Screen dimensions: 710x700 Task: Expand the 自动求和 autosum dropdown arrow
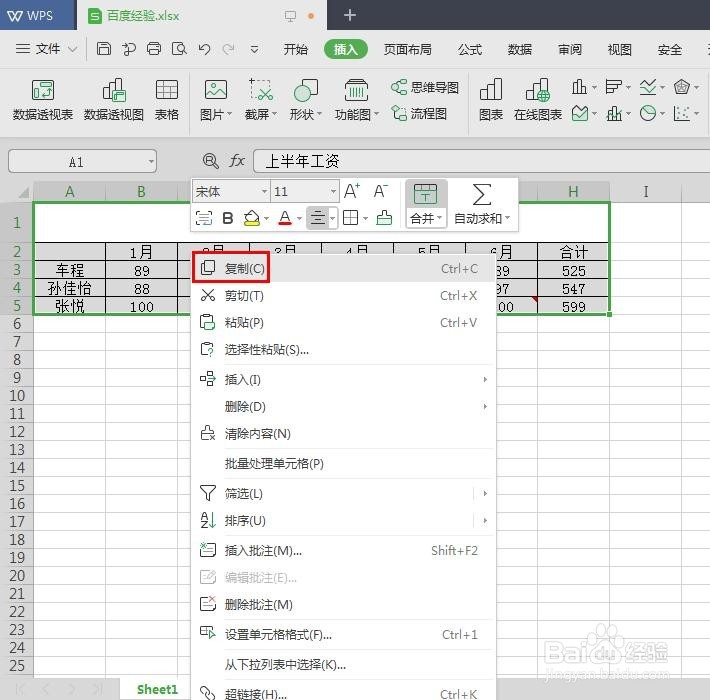point(508,218)
